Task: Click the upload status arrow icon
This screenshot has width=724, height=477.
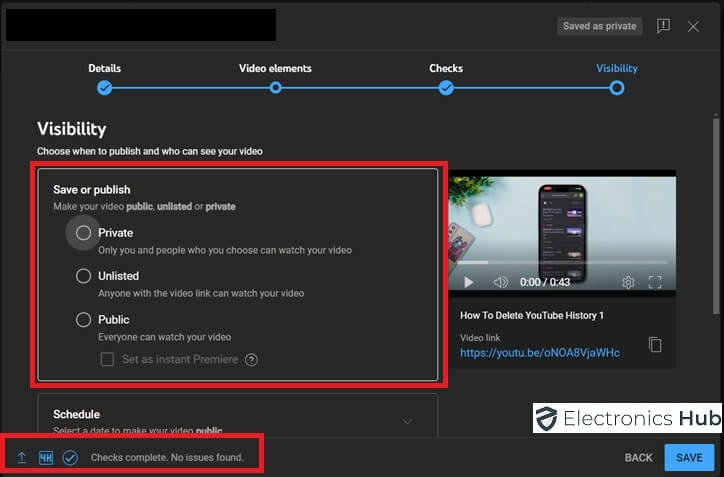Action: [x=22, y=458]
